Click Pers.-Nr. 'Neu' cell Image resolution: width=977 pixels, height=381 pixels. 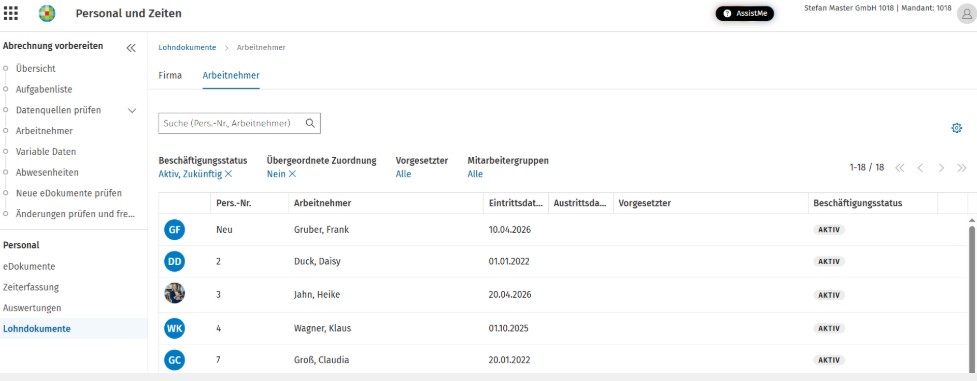[x=224, y=229]
